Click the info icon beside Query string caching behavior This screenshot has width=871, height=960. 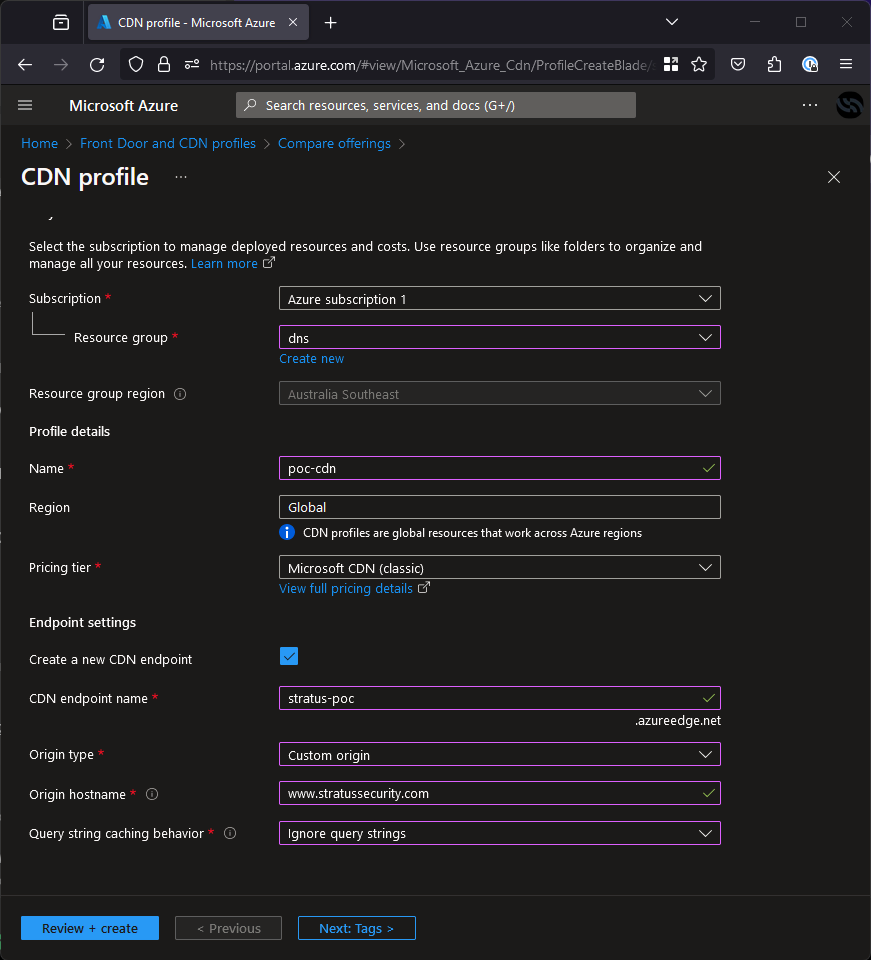pos(230,833)
